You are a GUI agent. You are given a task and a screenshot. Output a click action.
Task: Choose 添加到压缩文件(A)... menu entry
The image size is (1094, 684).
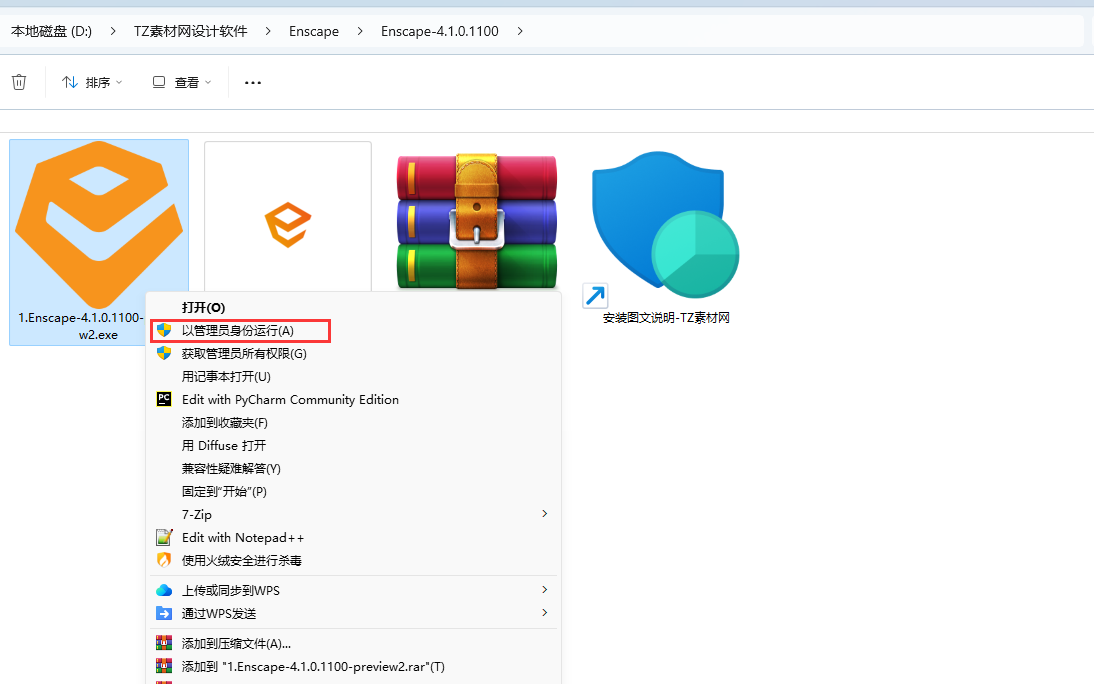click(353, 644)
